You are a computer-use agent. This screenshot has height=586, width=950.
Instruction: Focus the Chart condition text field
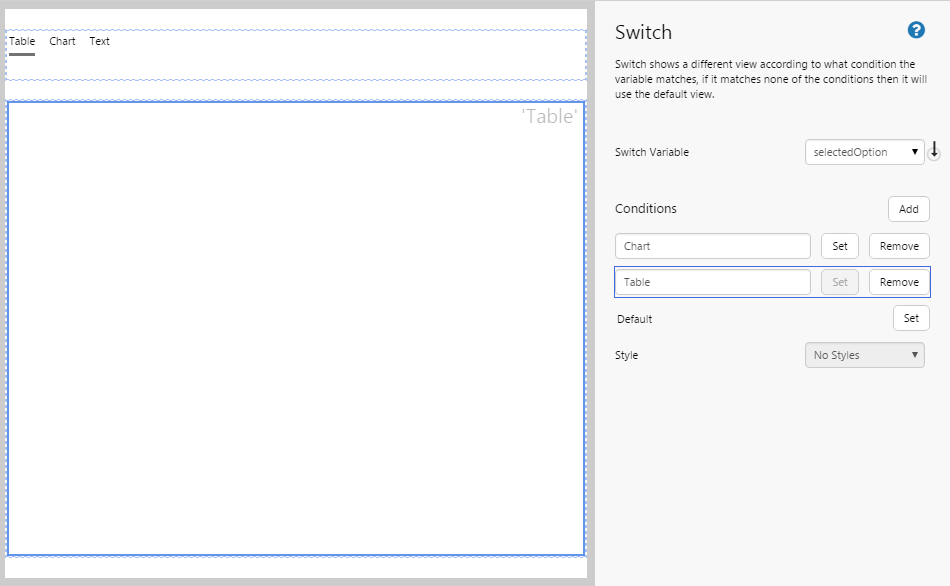[x=712, y=246]
